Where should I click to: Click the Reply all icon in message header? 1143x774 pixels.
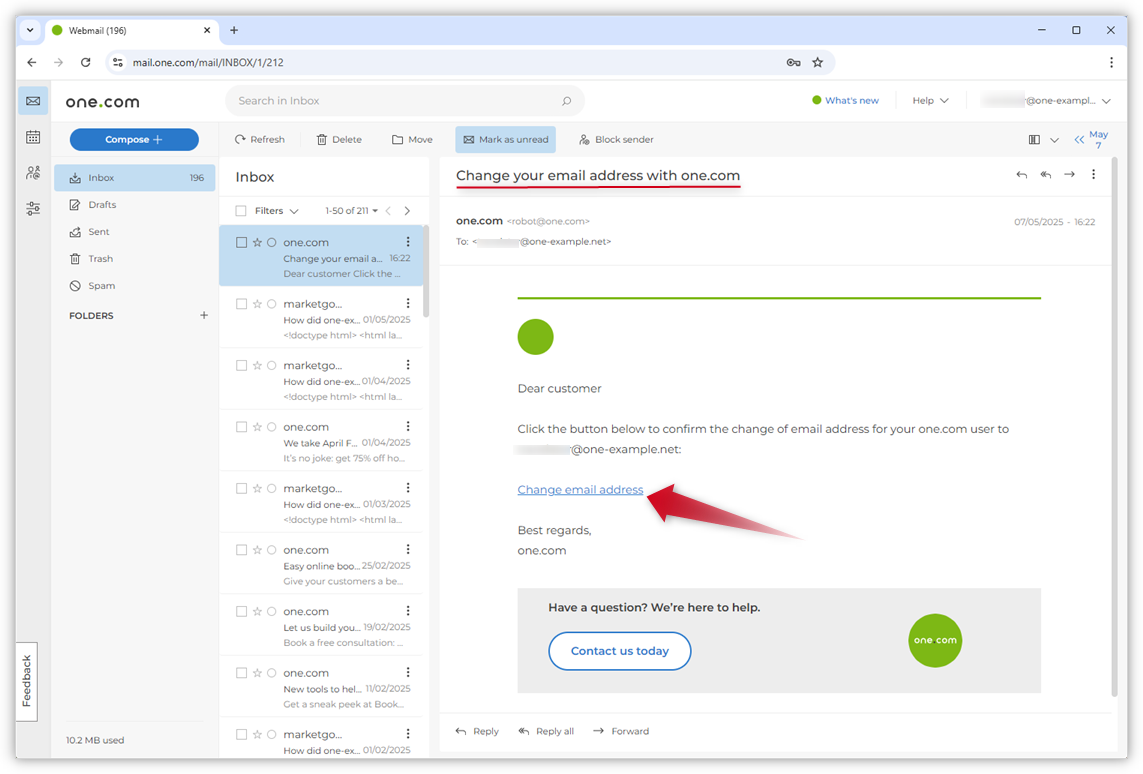point(1045,175)
